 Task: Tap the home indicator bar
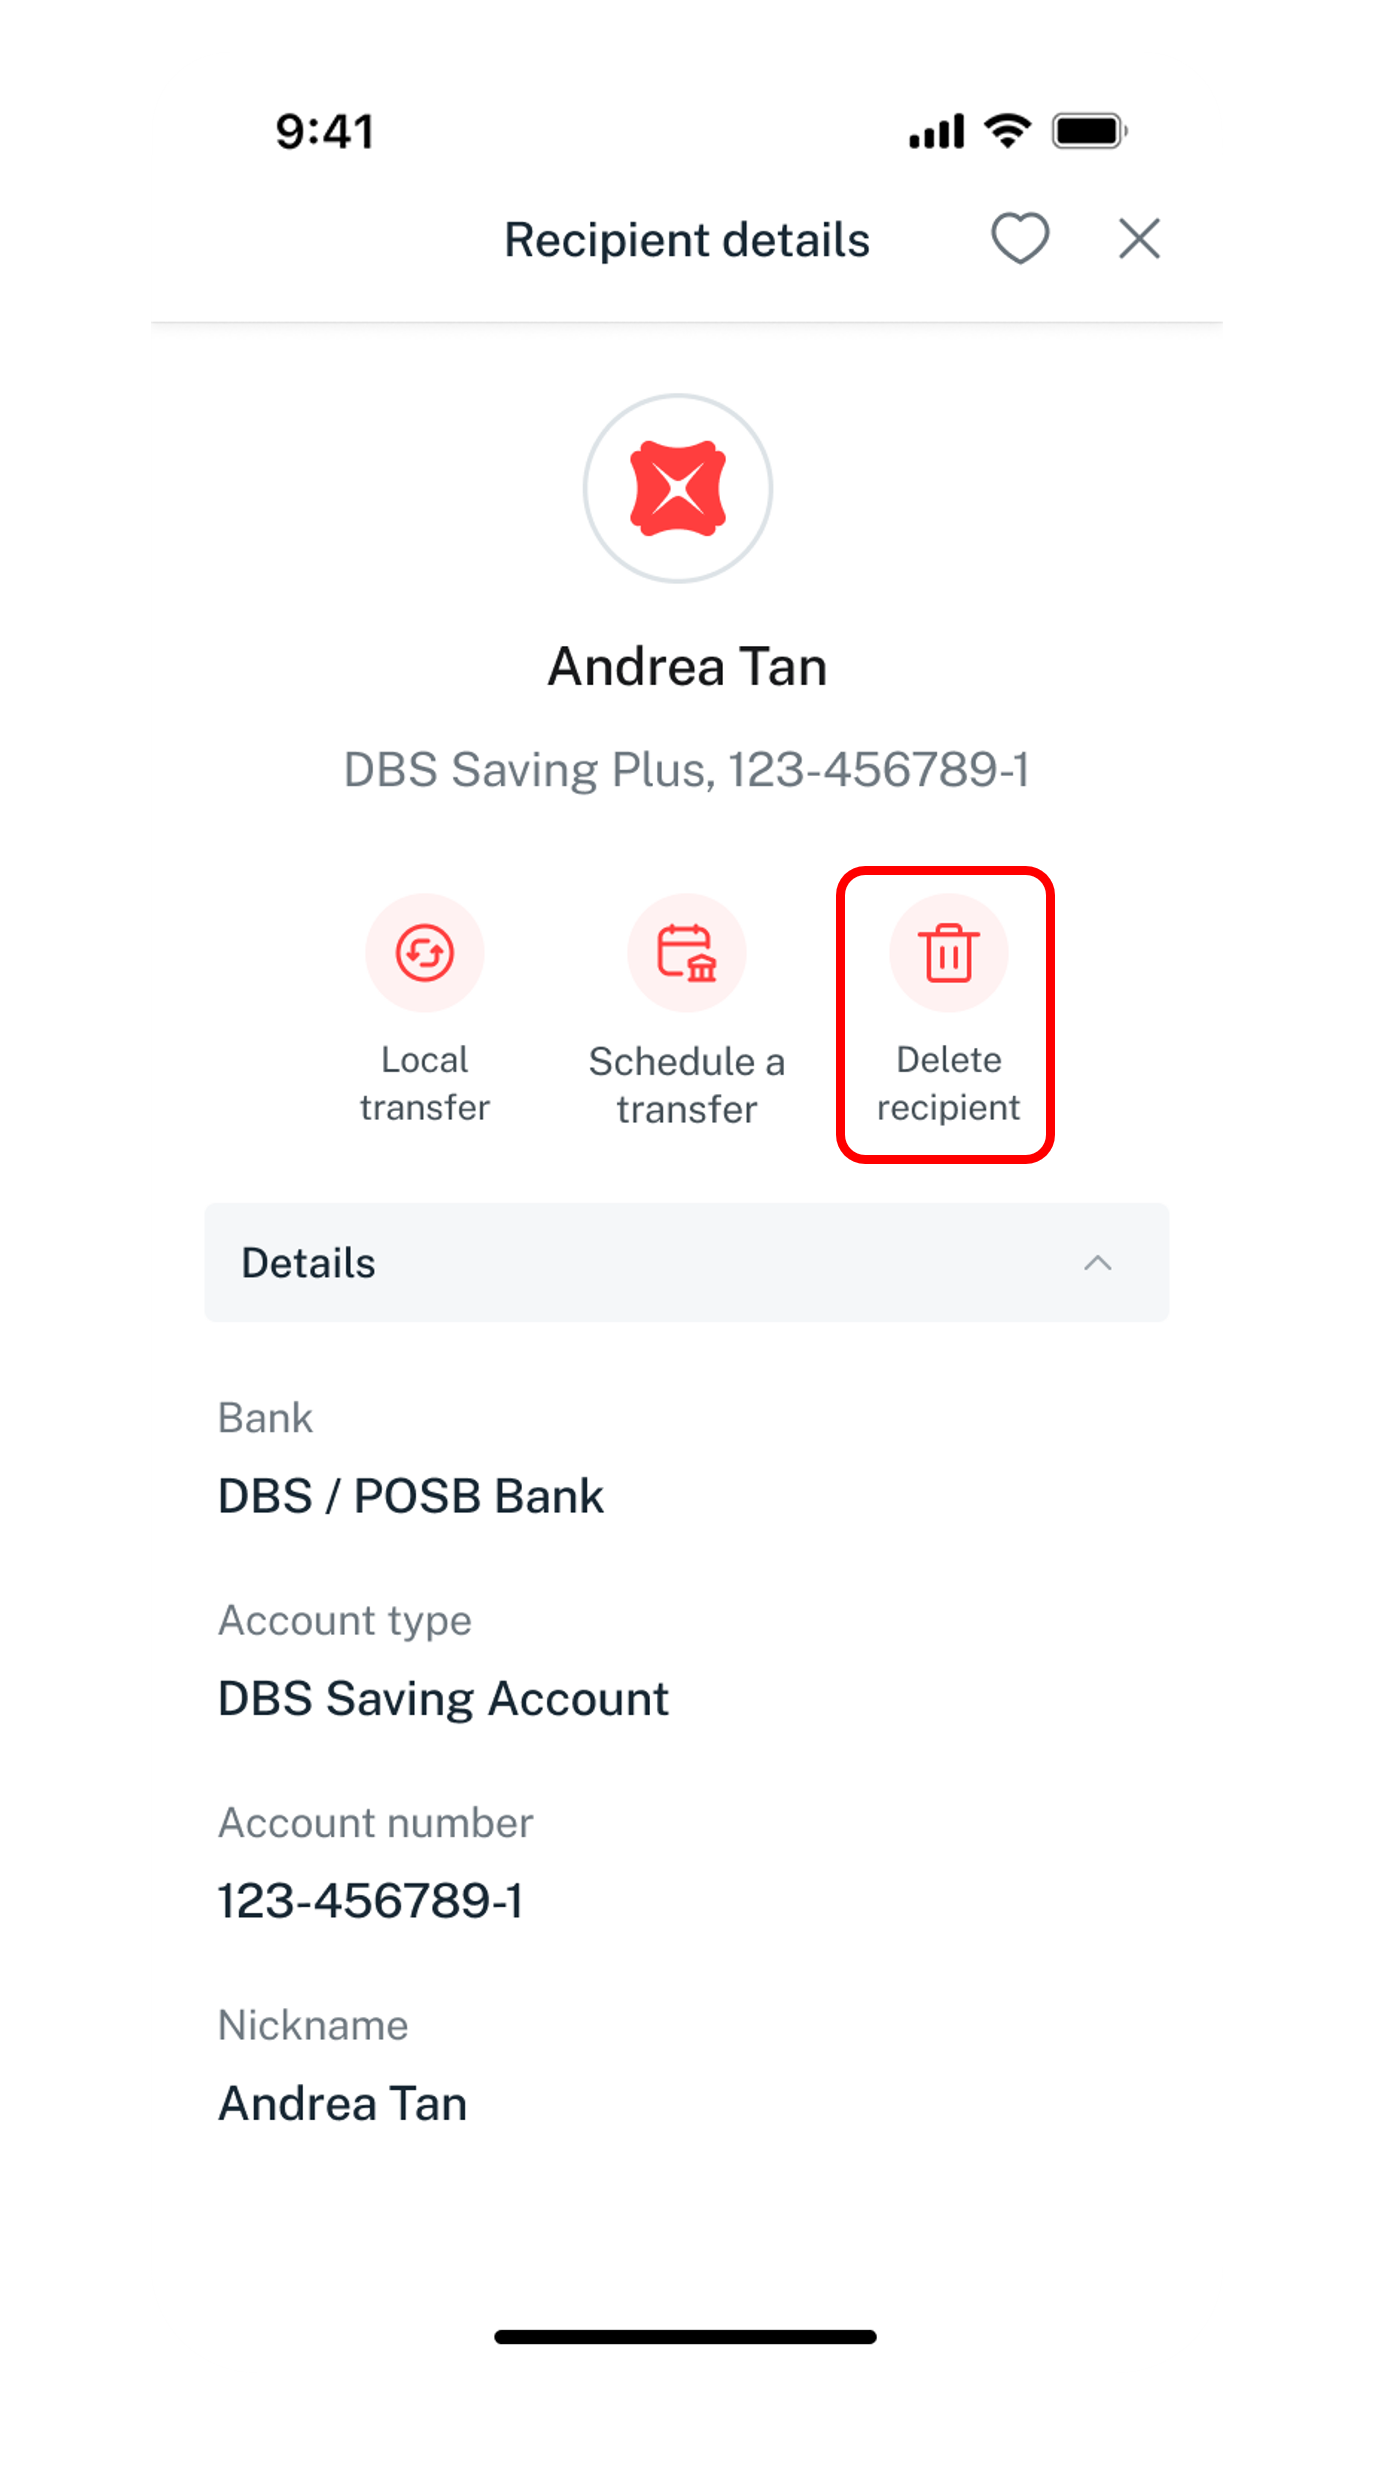(x=686, y=2337)
